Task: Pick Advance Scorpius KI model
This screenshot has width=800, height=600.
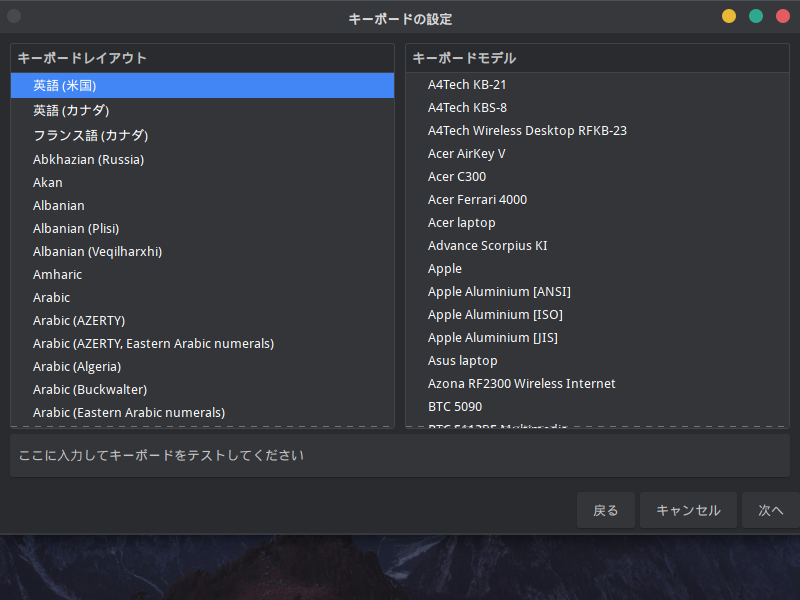Action: point(597,245)
